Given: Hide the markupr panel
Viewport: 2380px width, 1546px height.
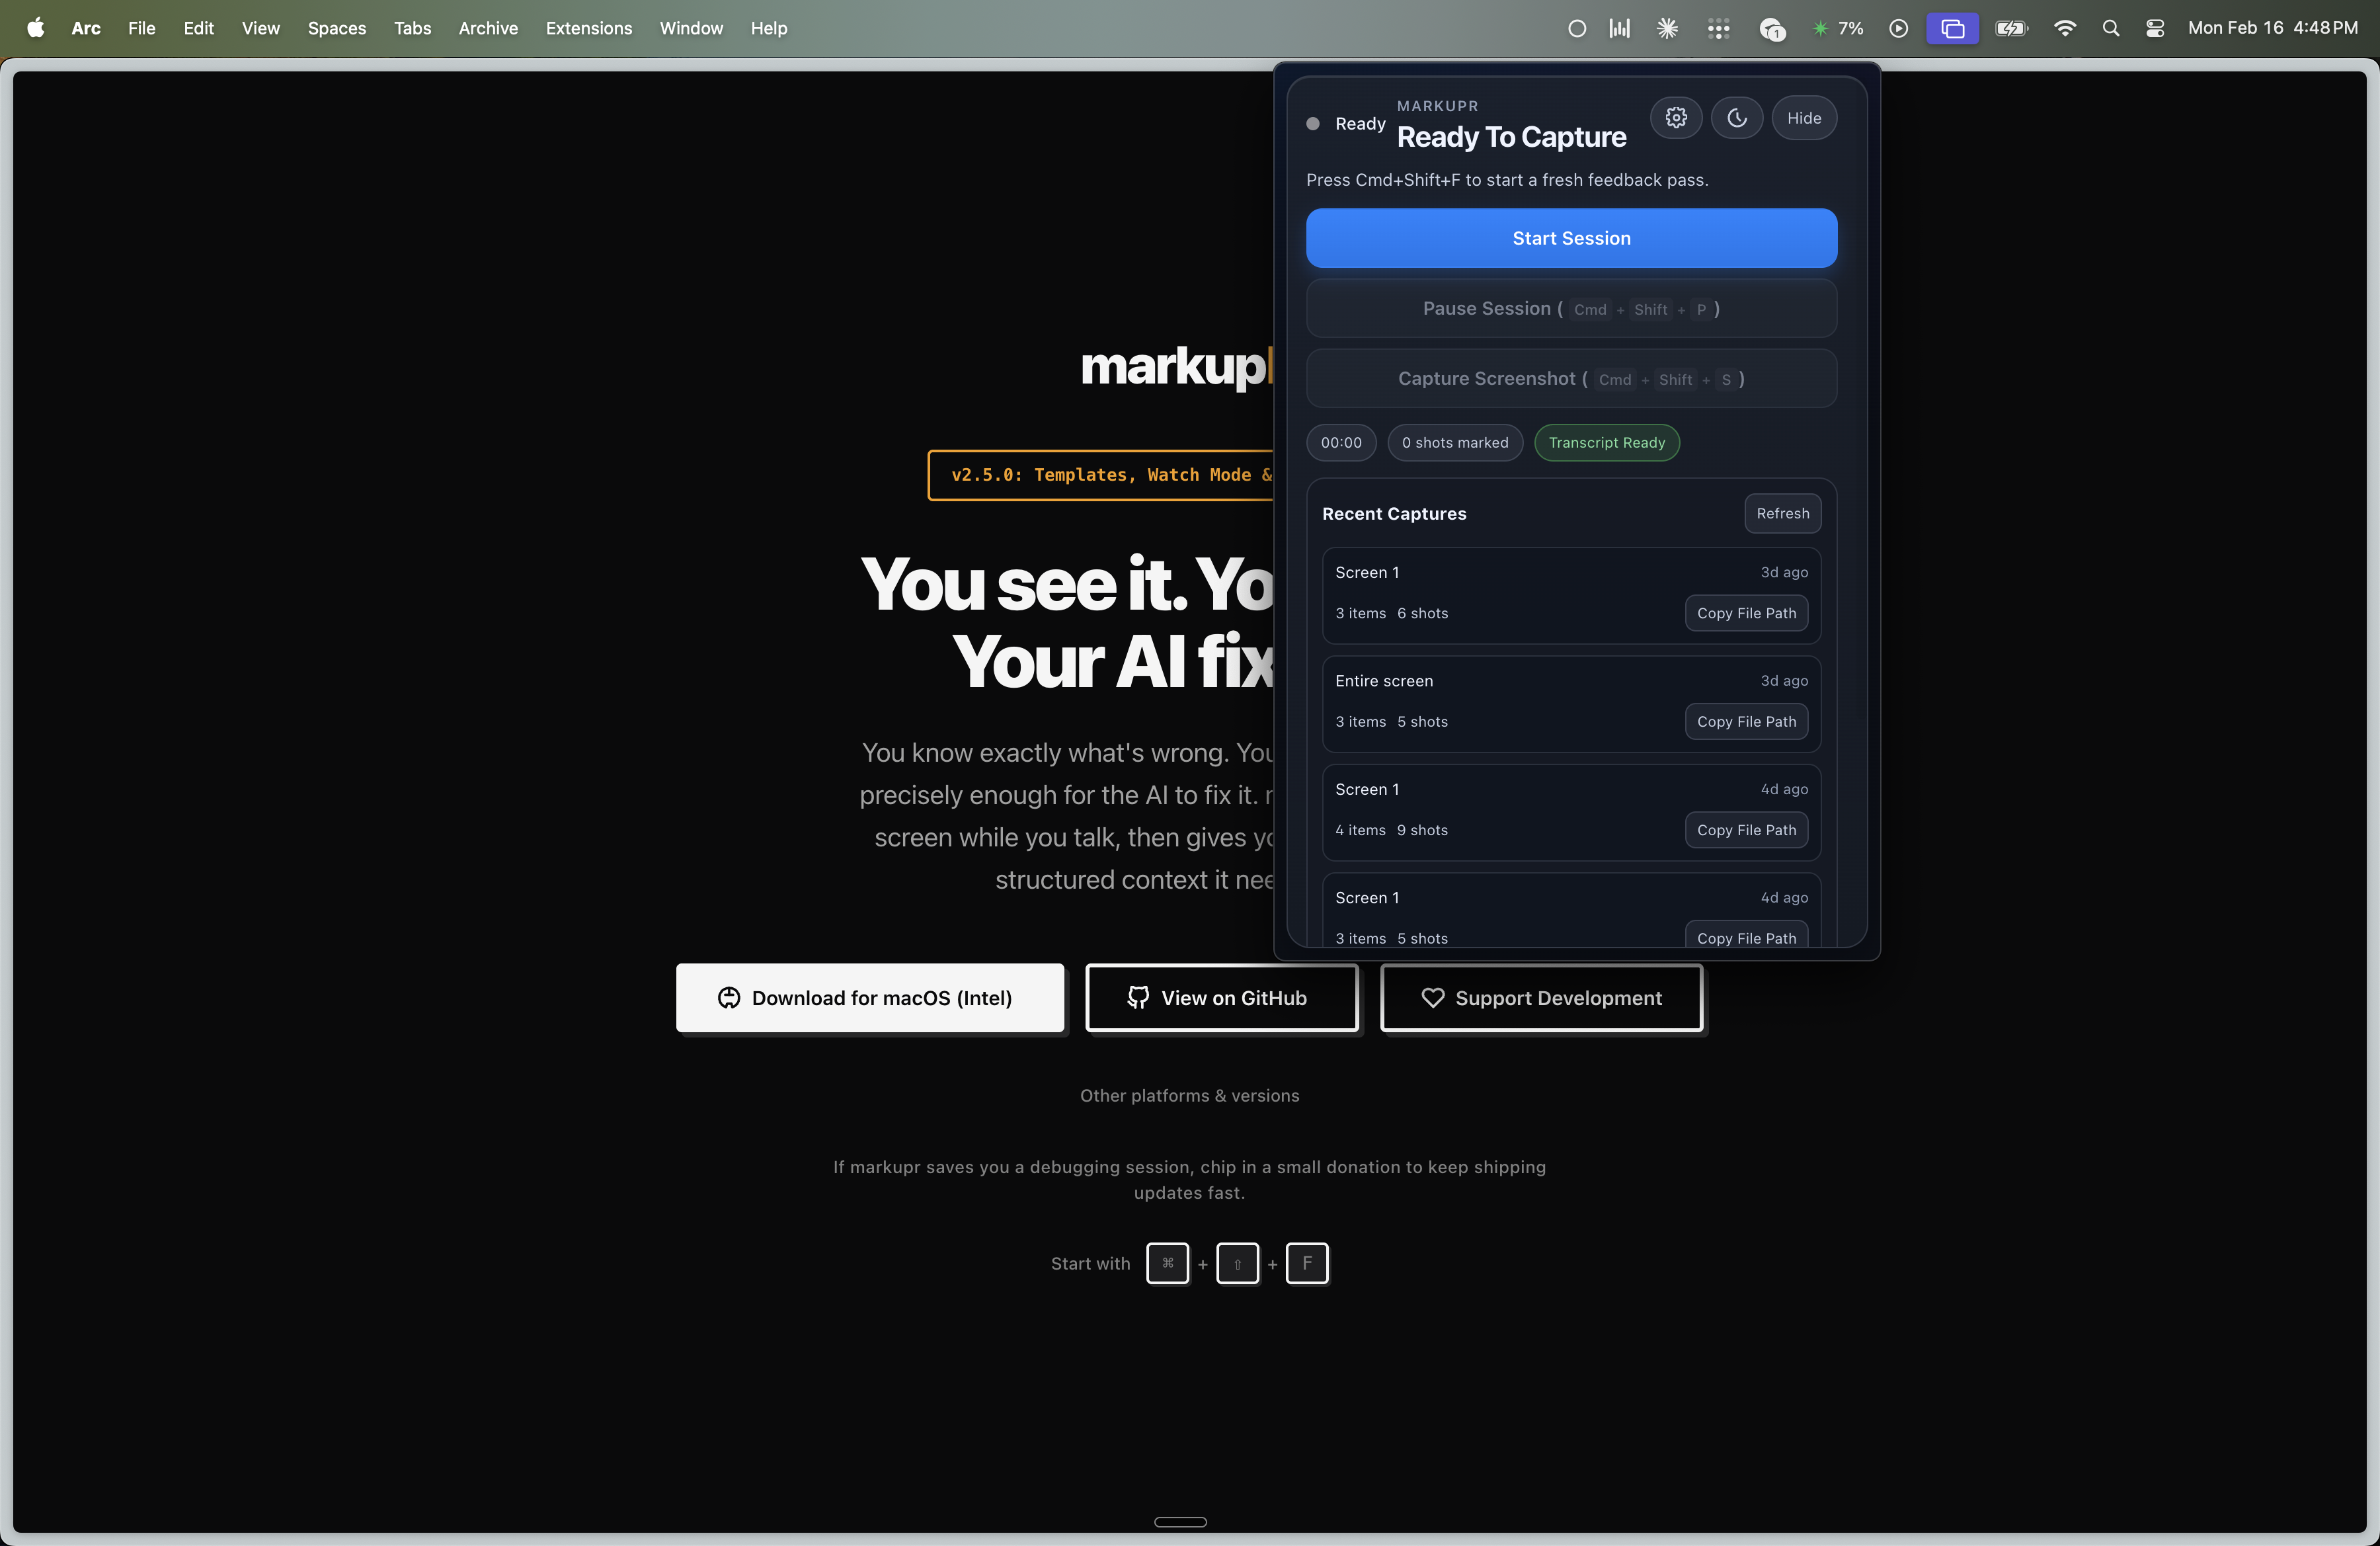Looking at the screenshot, I should point(1803,117).
